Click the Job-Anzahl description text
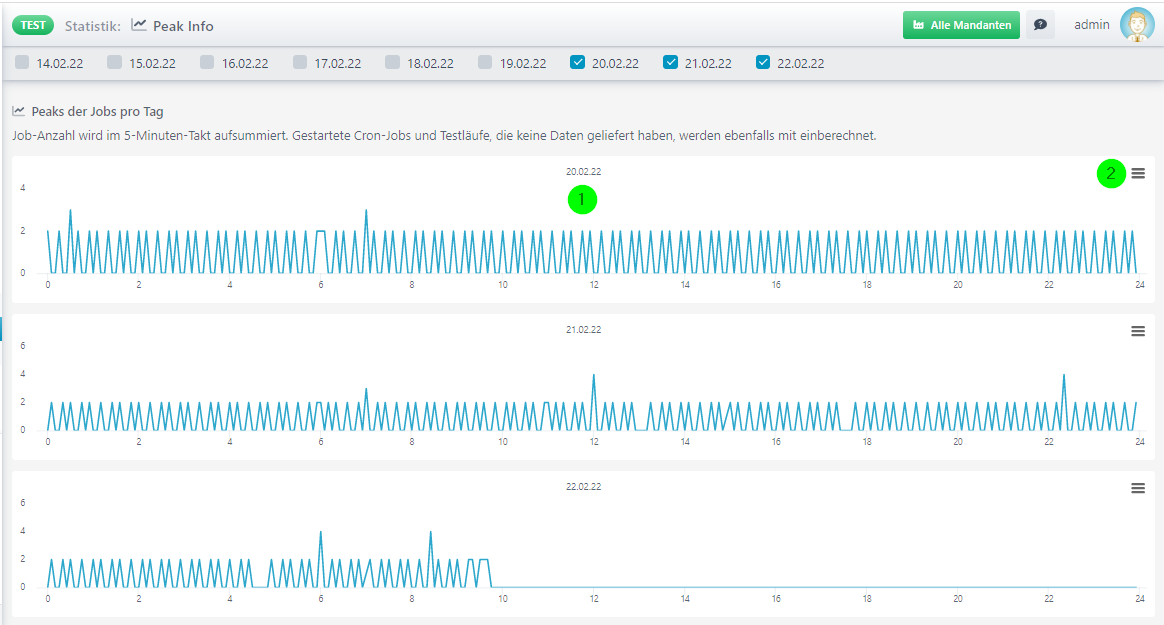Image resolution: width=1164 pixels, height=625 pixels. pos(444,136)
